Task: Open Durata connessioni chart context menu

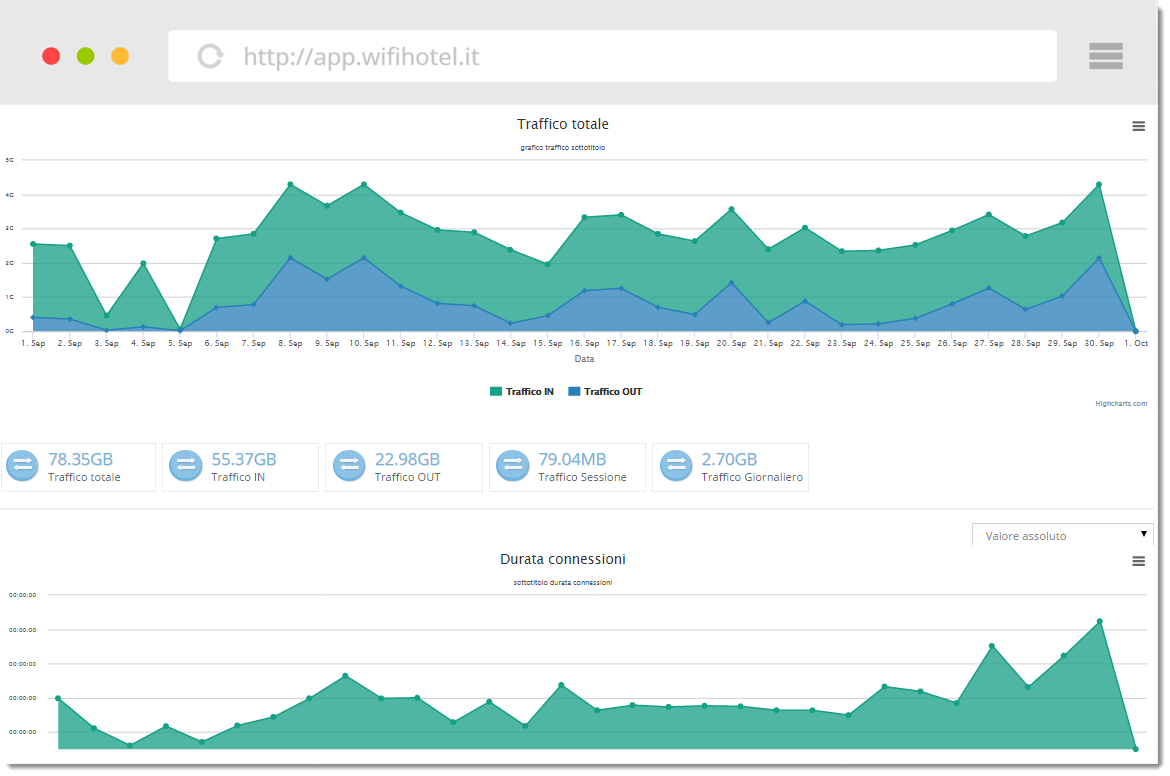Action: pos(1138,561)
